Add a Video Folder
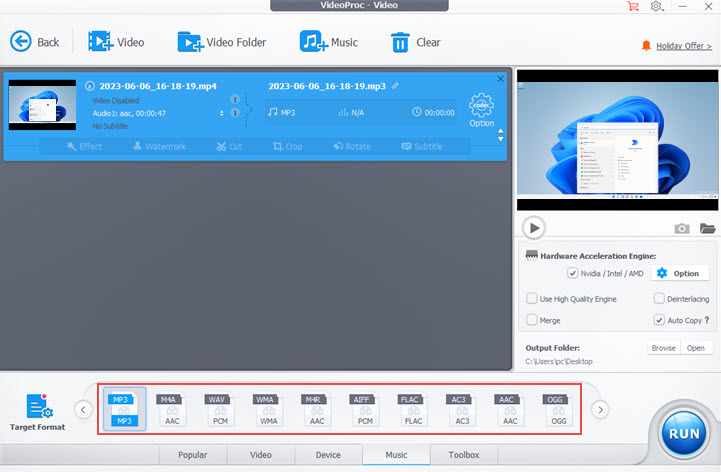Image resolution: width=721 pixels, height=472 pixels. pyautogui.click(x=222, y=42)
